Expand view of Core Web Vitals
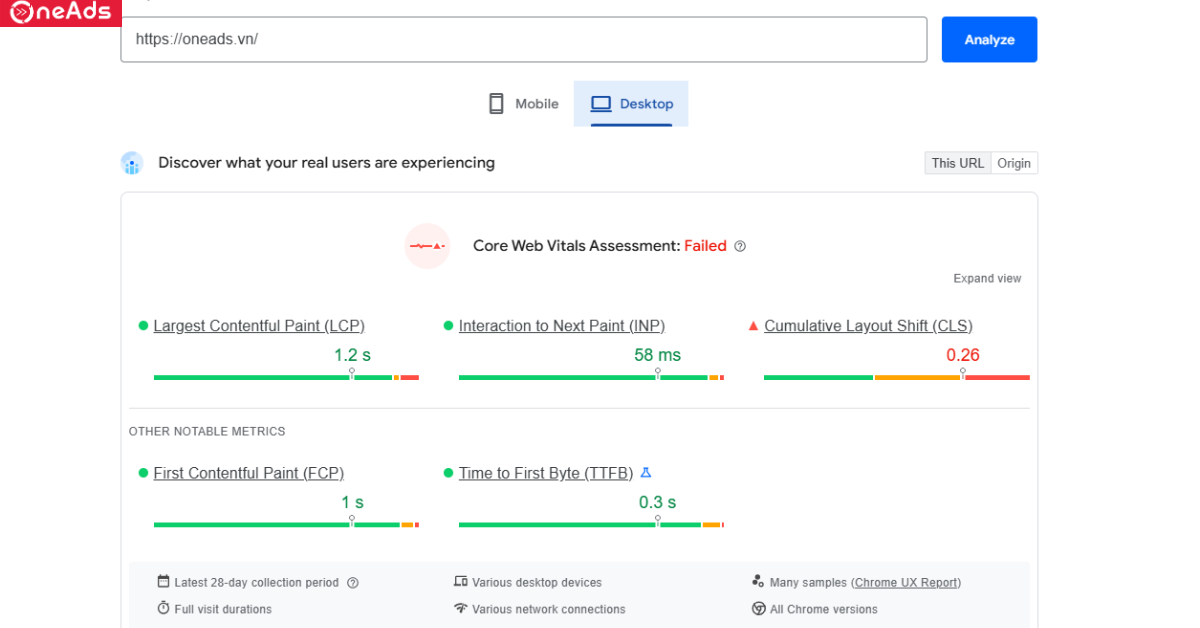 click(x=986, y=279)
